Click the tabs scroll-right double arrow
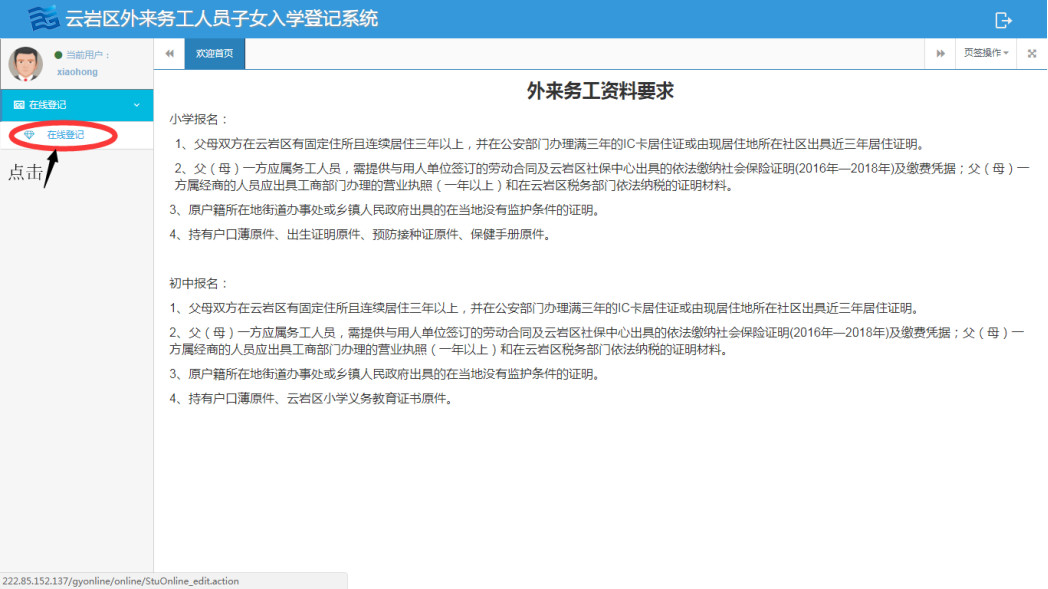This screenshot has height=589, width=1048. 940,53
